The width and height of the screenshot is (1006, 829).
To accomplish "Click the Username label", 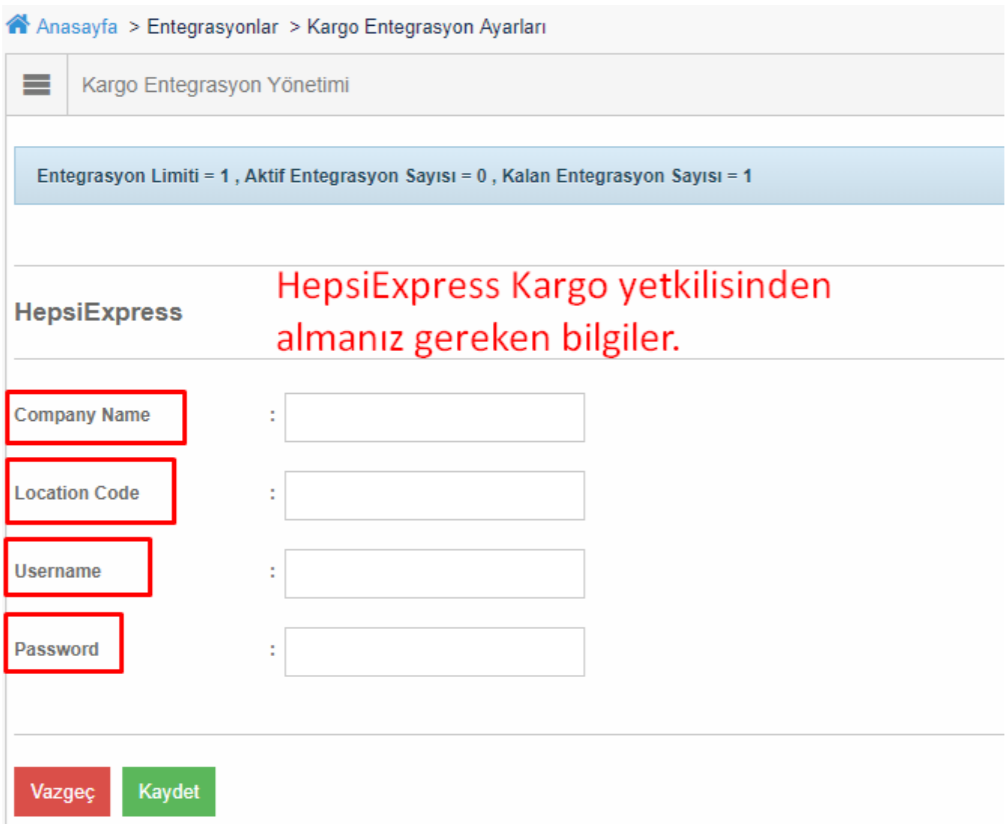I will click(x=58, y=571).
